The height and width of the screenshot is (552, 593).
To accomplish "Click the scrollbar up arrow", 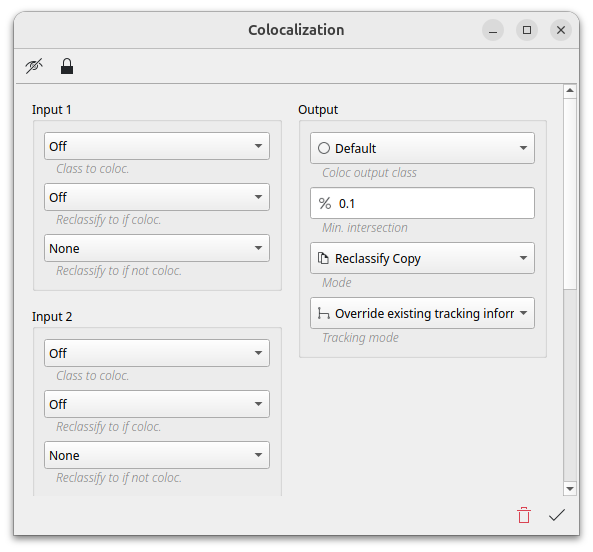I will (x=570, y=91).
